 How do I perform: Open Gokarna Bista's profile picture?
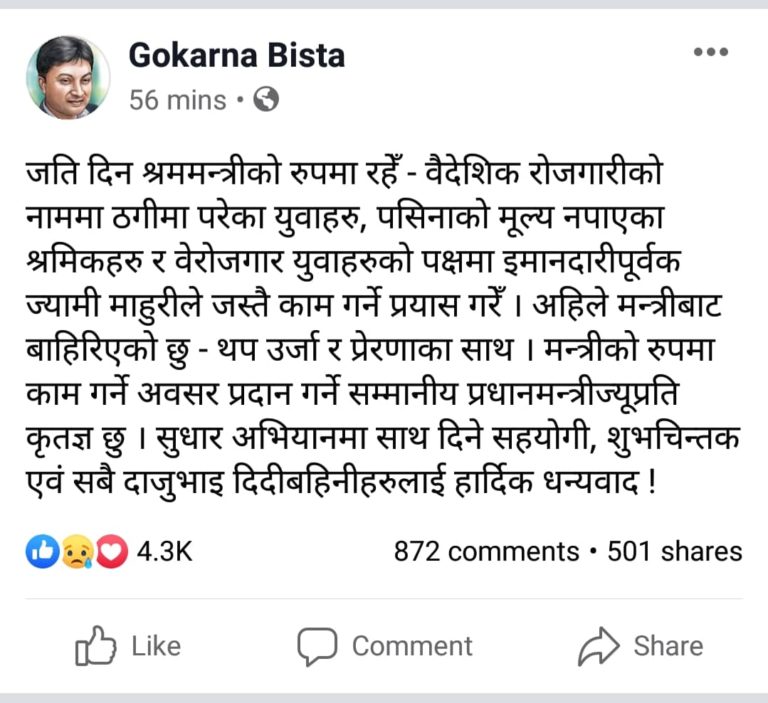pos(68,77)
